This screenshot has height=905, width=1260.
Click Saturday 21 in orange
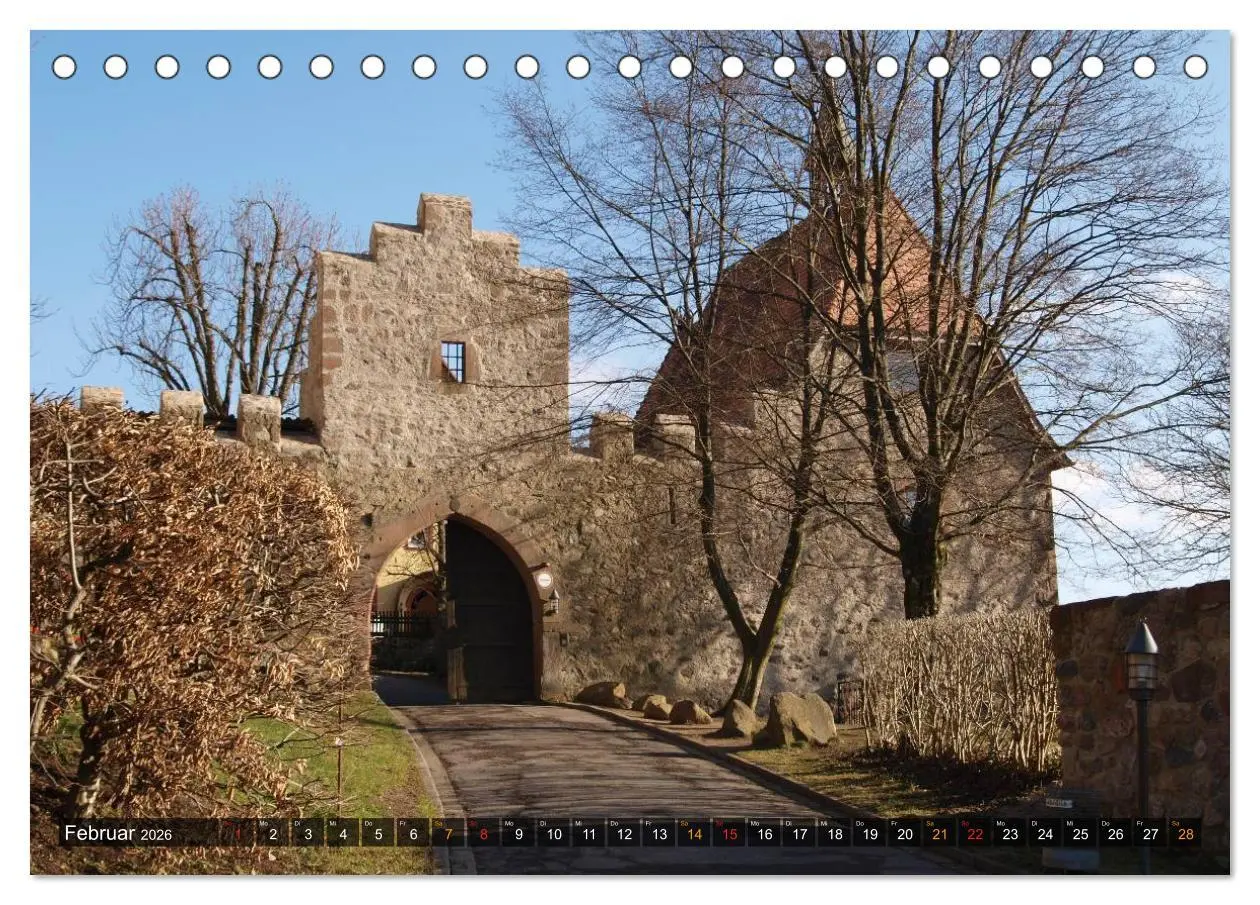pyautogui.click(x=939, y=833)
